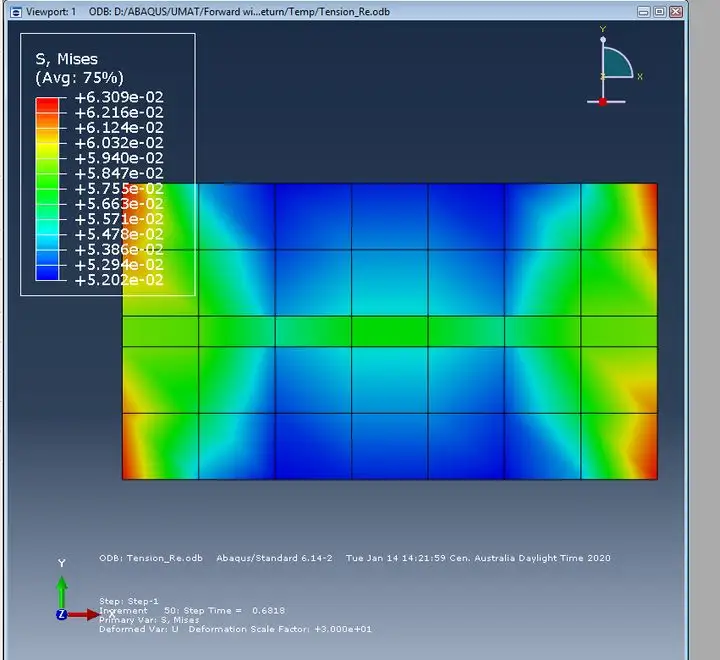Click the blue Z circle of the orientation triad
Image resolution: width=720 pixels, height=660 pixels.
pyautogui.click(x=62, y=615)
